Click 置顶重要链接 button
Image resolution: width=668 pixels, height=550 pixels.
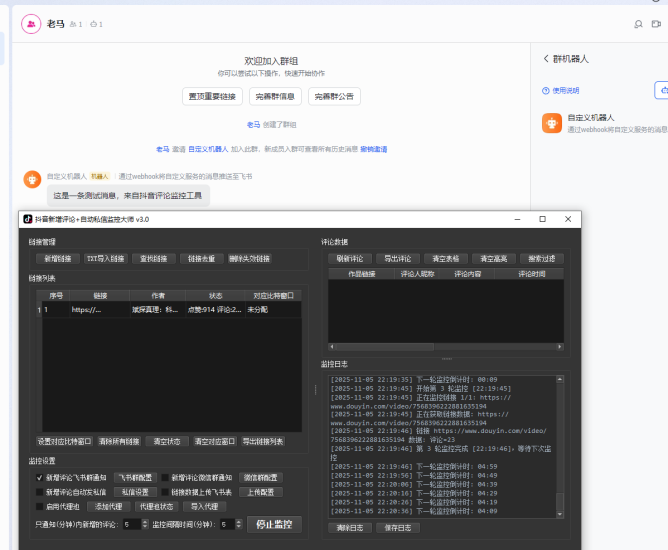point(212,96)
